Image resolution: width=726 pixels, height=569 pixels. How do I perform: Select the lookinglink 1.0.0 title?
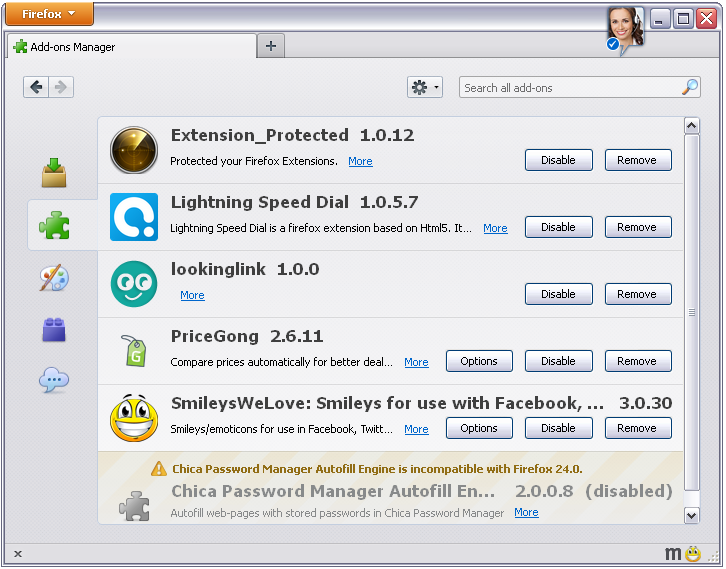[245, 269]
